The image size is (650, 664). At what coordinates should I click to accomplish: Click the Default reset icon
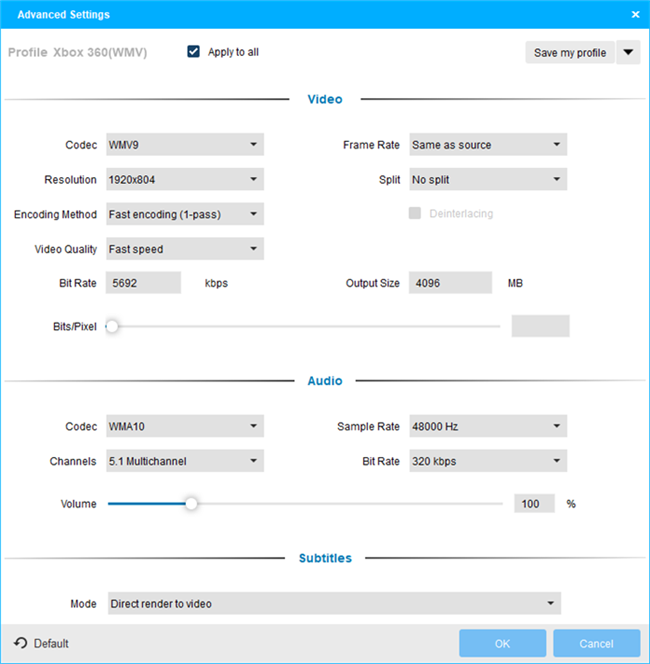click(20, 643)
